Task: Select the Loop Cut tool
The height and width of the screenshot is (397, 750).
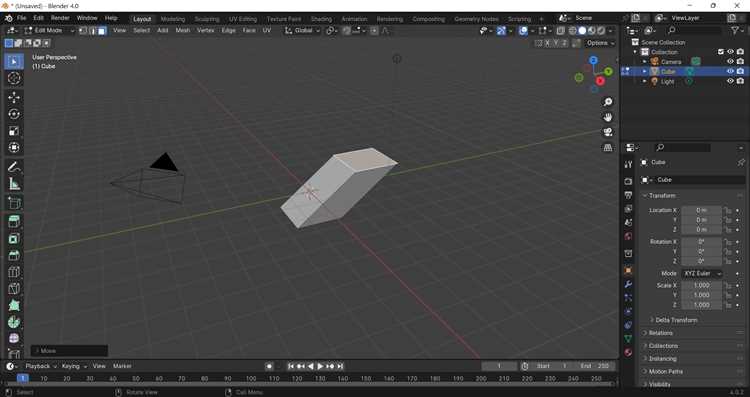Action: pos(14,272)
